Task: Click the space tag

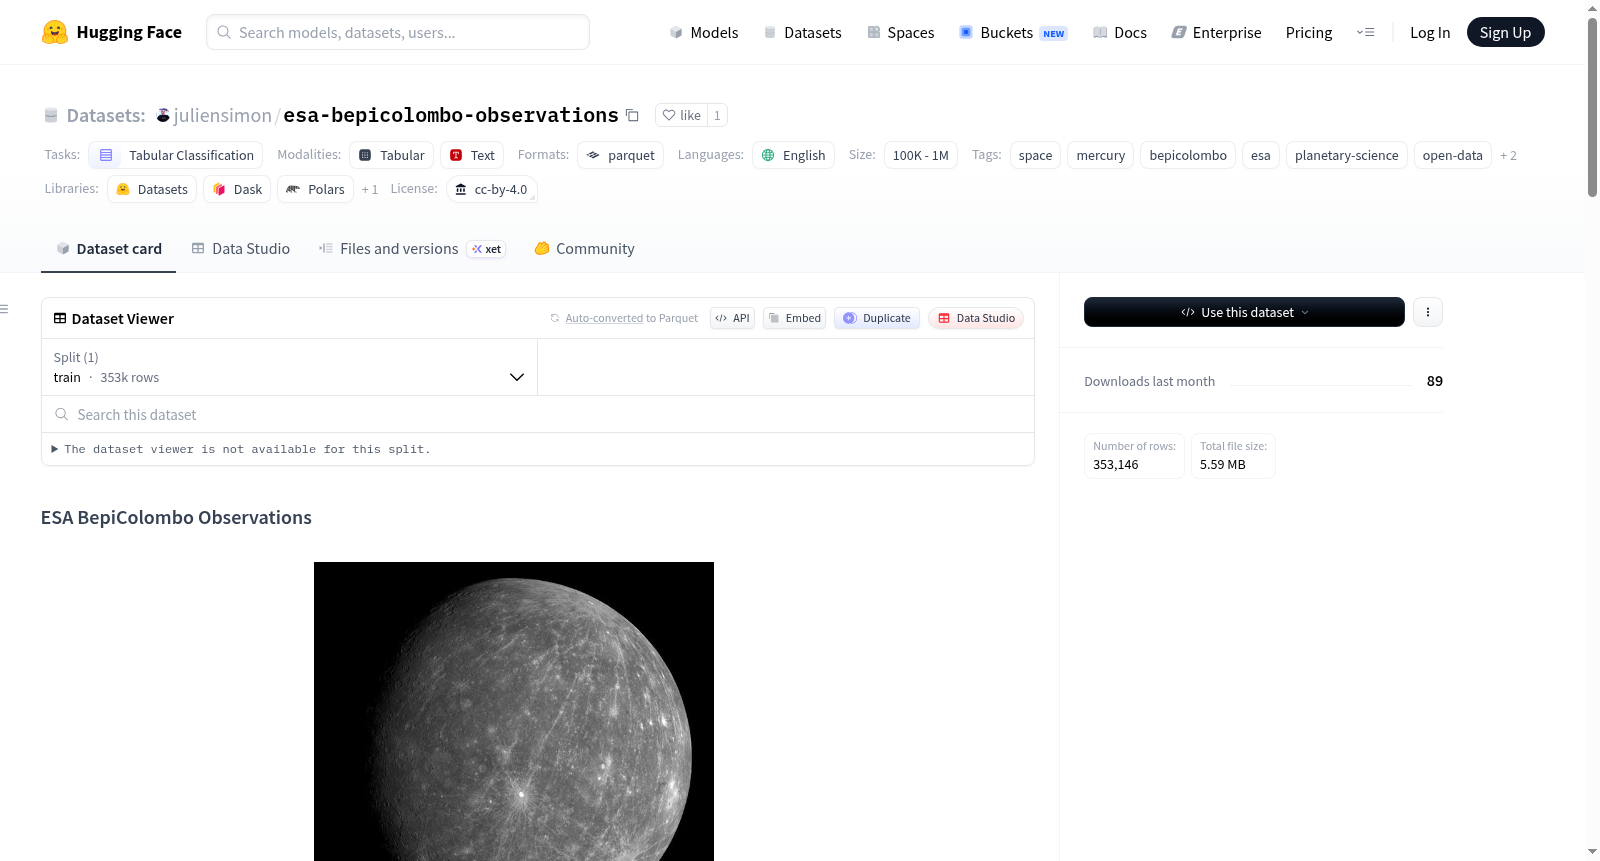Action: pos(1035,155)
